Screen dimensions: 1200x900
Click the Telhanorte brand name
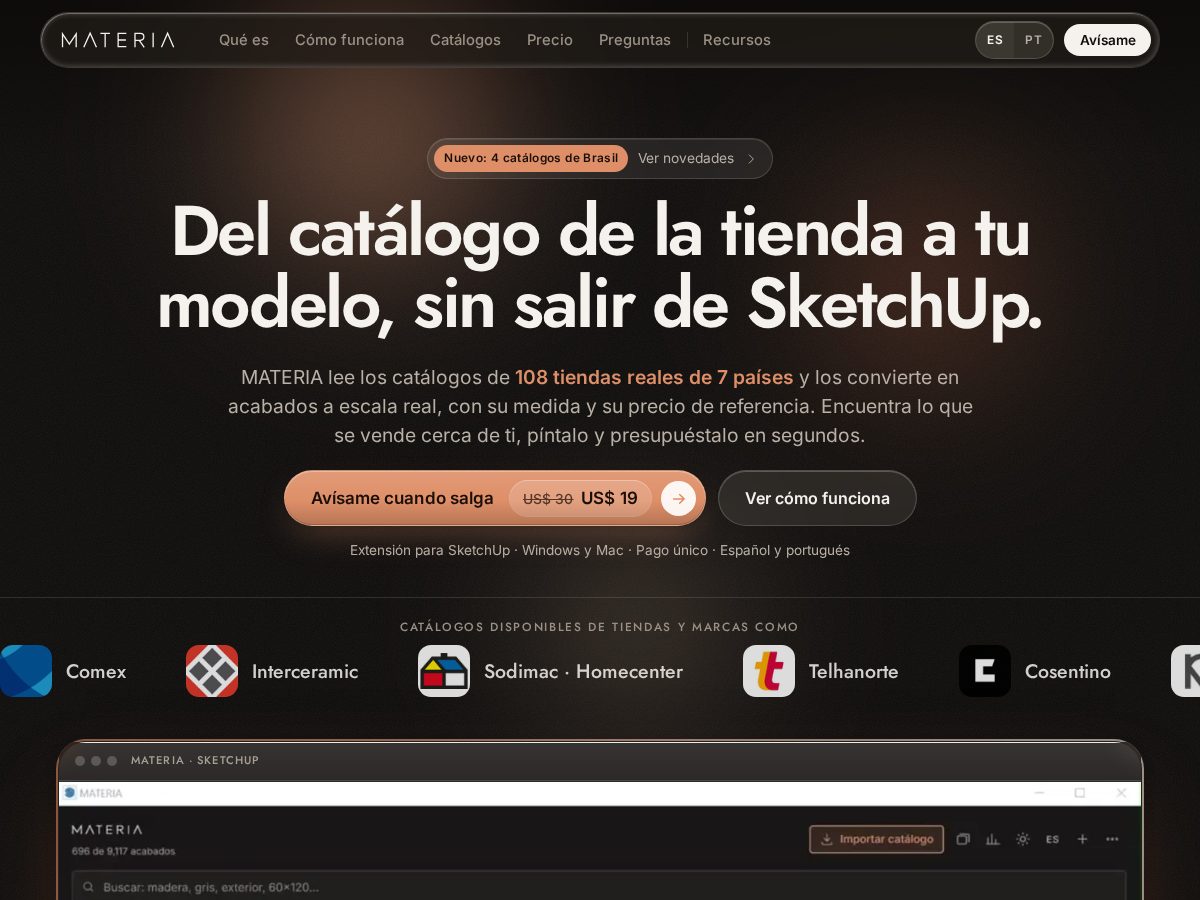853,671
